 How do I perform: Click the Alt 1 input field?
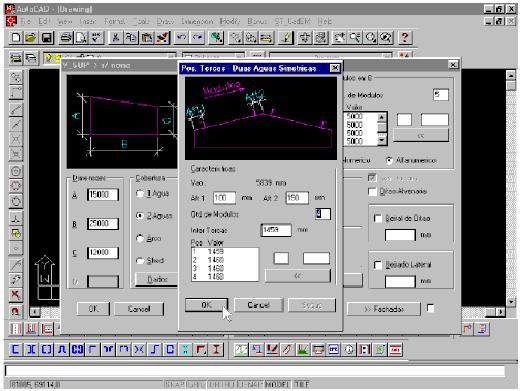click(224, 198)
